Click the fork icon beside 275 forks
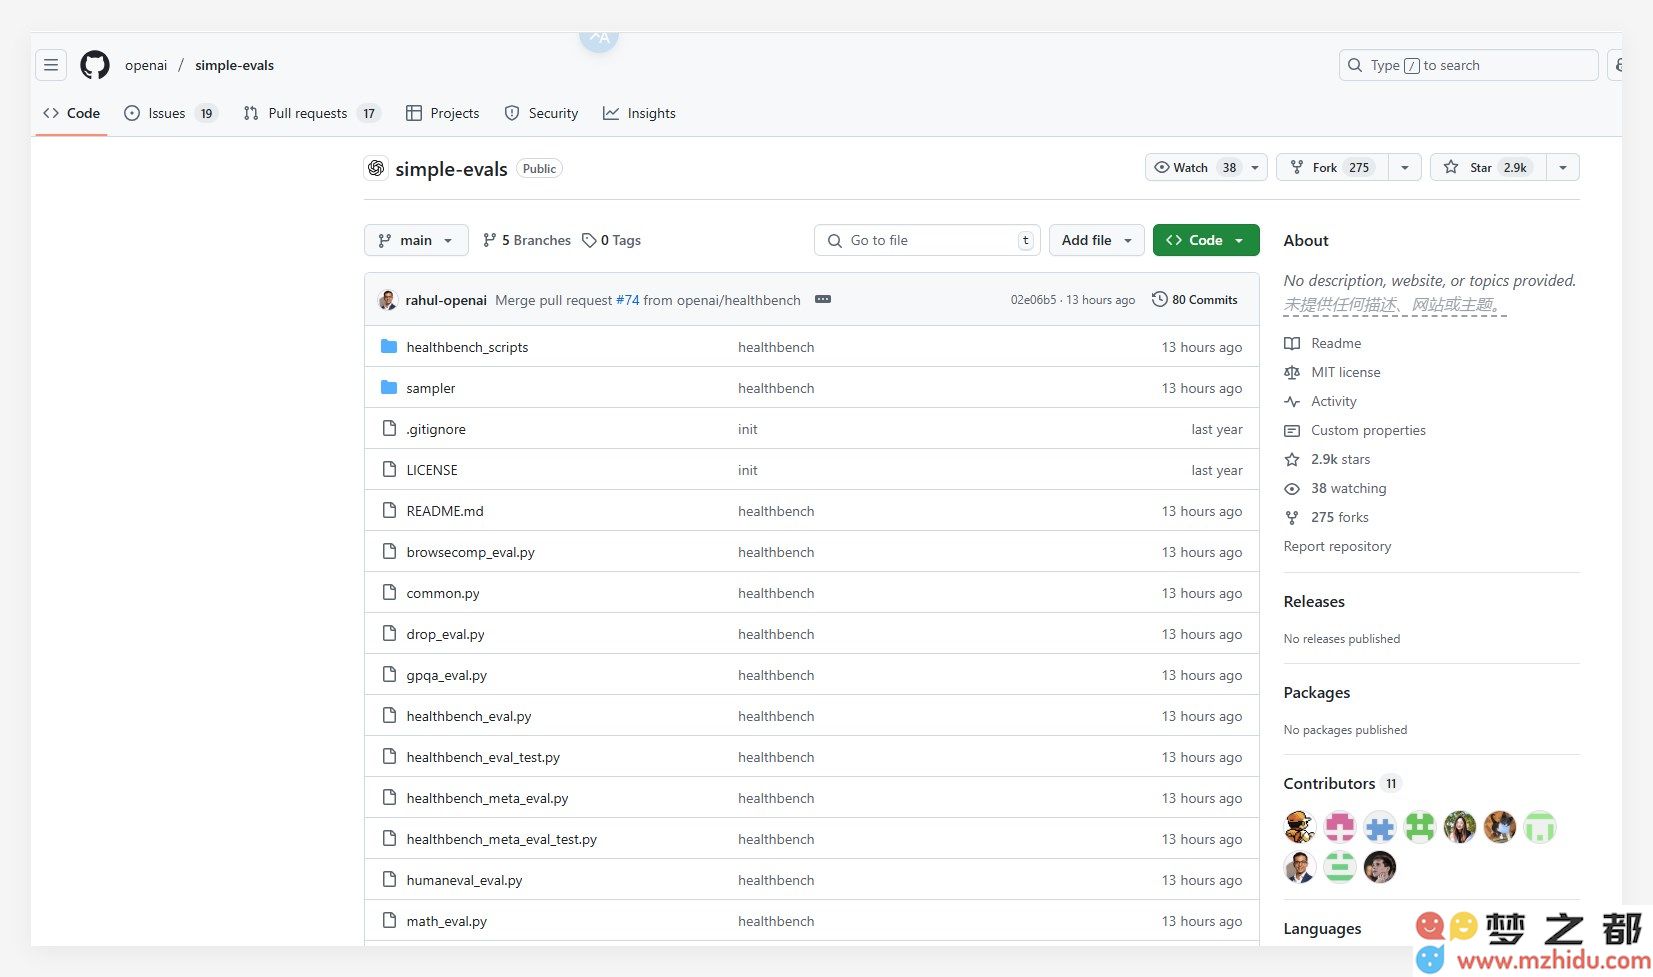The image size is (1653, 977). tap(1292, 517)
